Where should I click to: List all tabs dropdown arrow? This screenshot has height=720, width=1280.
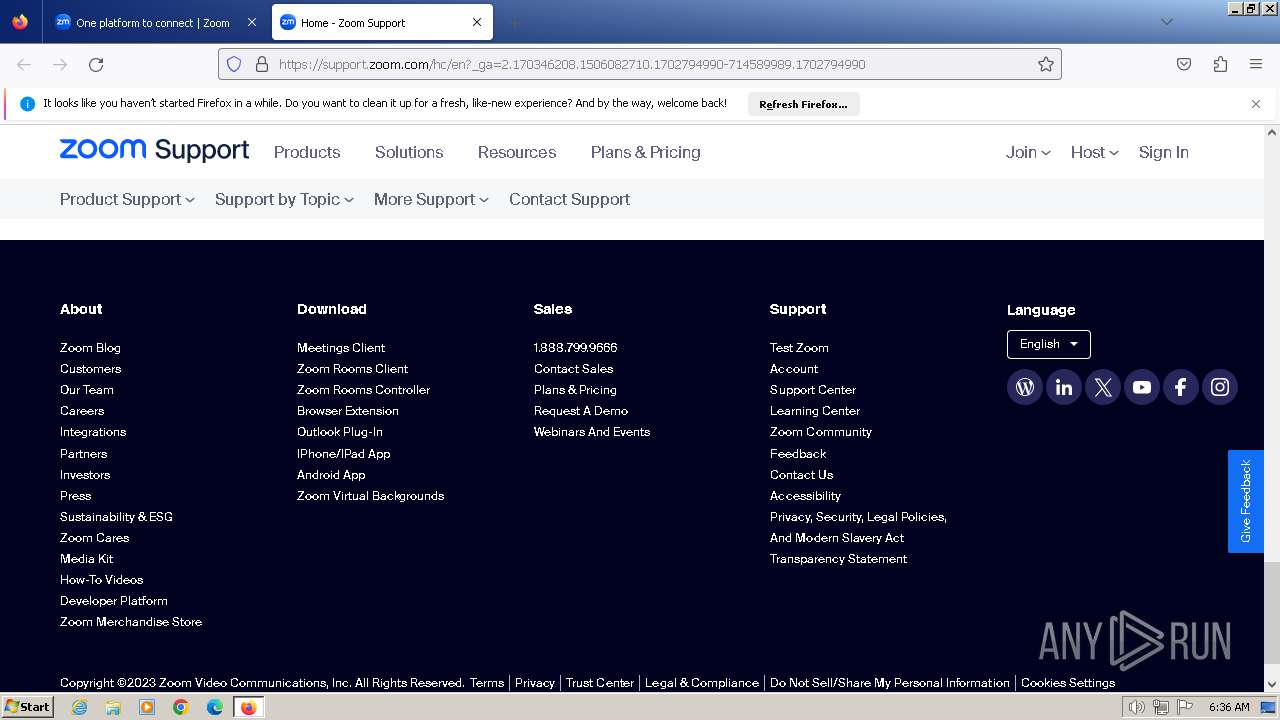point(1166,22)
